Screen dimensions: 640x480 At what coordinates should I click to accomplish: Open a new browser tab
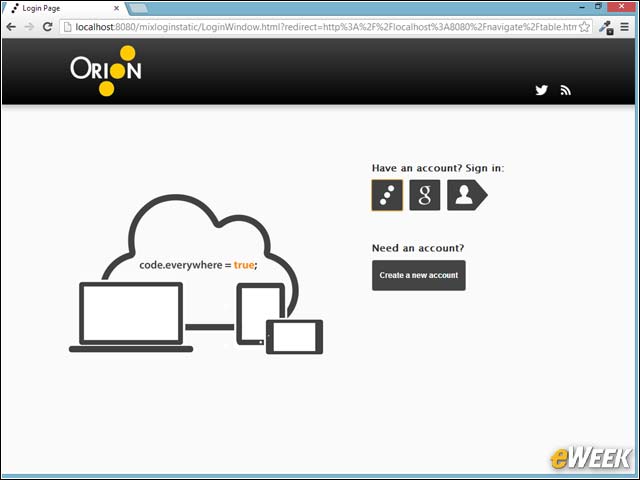(138, 9)
